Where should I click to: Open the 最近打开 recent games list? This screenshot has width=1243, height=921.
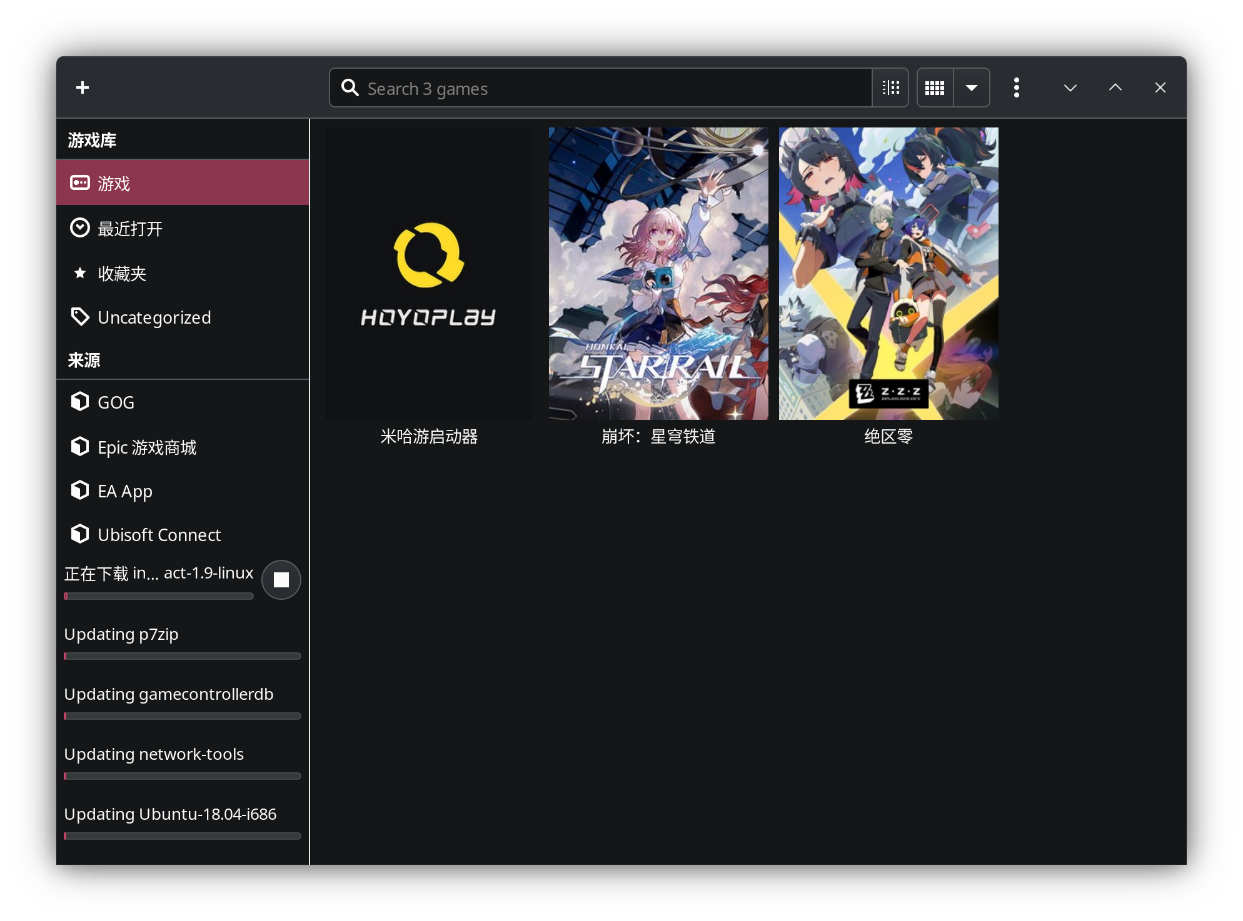[x=130, y=228]
